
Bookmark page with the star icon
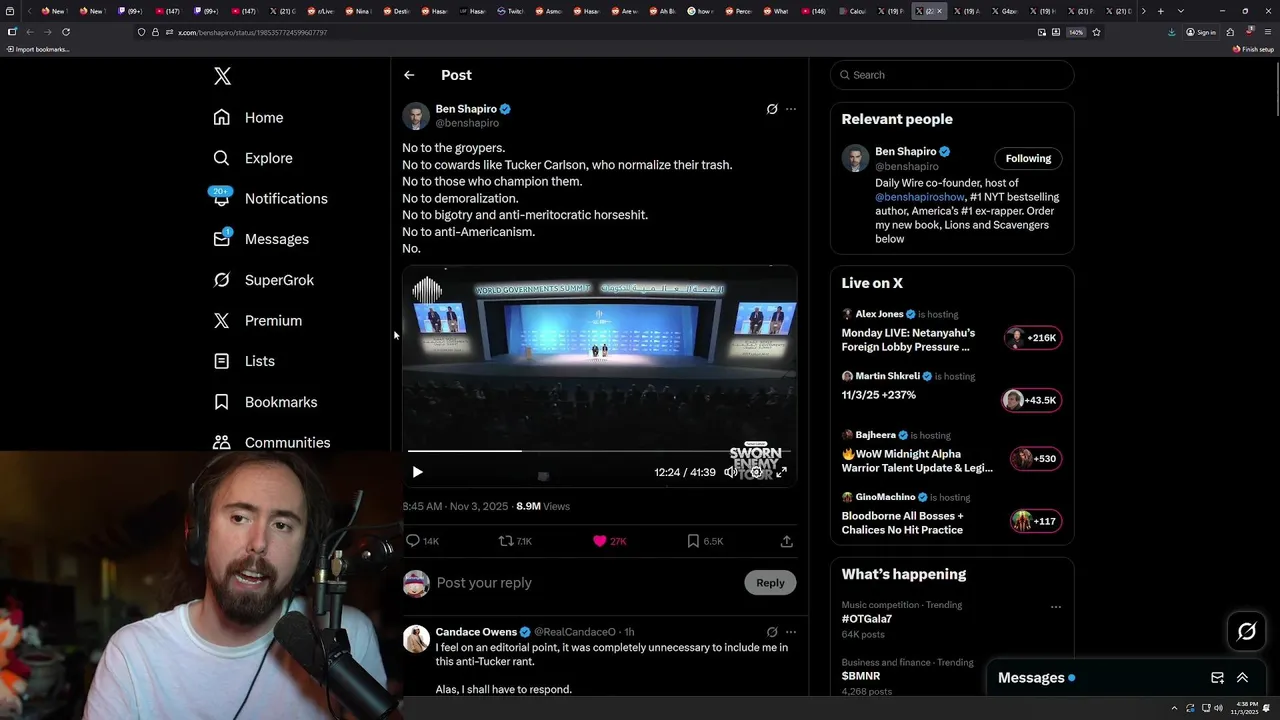(1096, 32)
